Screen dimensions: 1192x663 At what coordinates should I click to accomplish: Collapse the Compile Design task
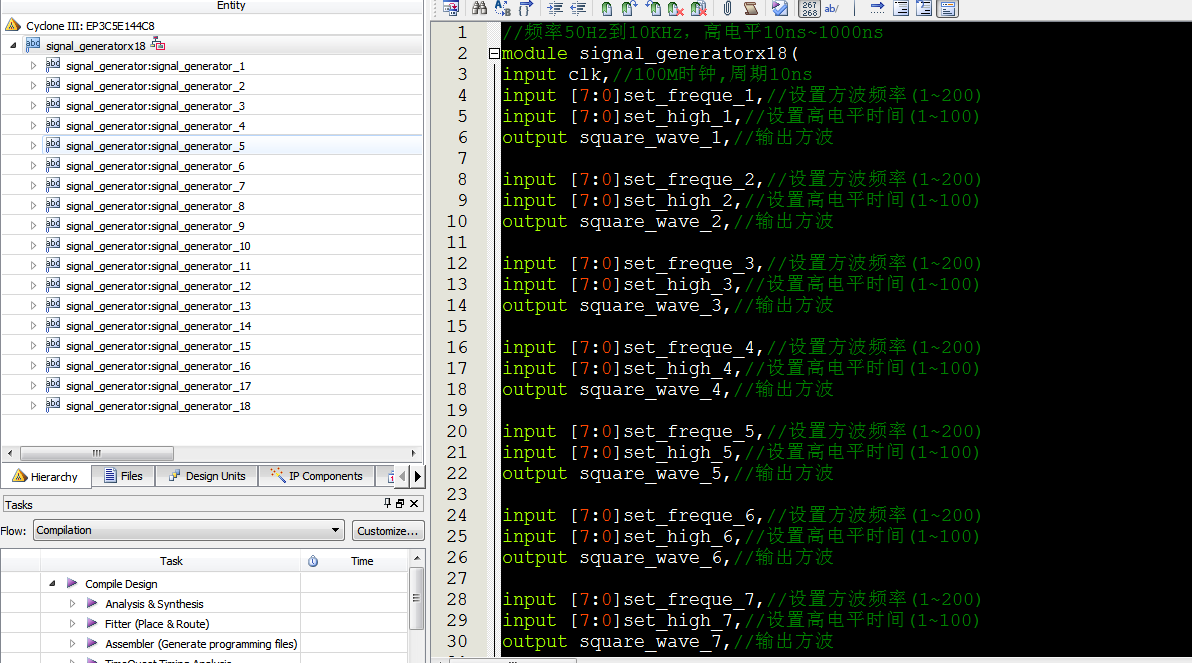pos(52,583)
